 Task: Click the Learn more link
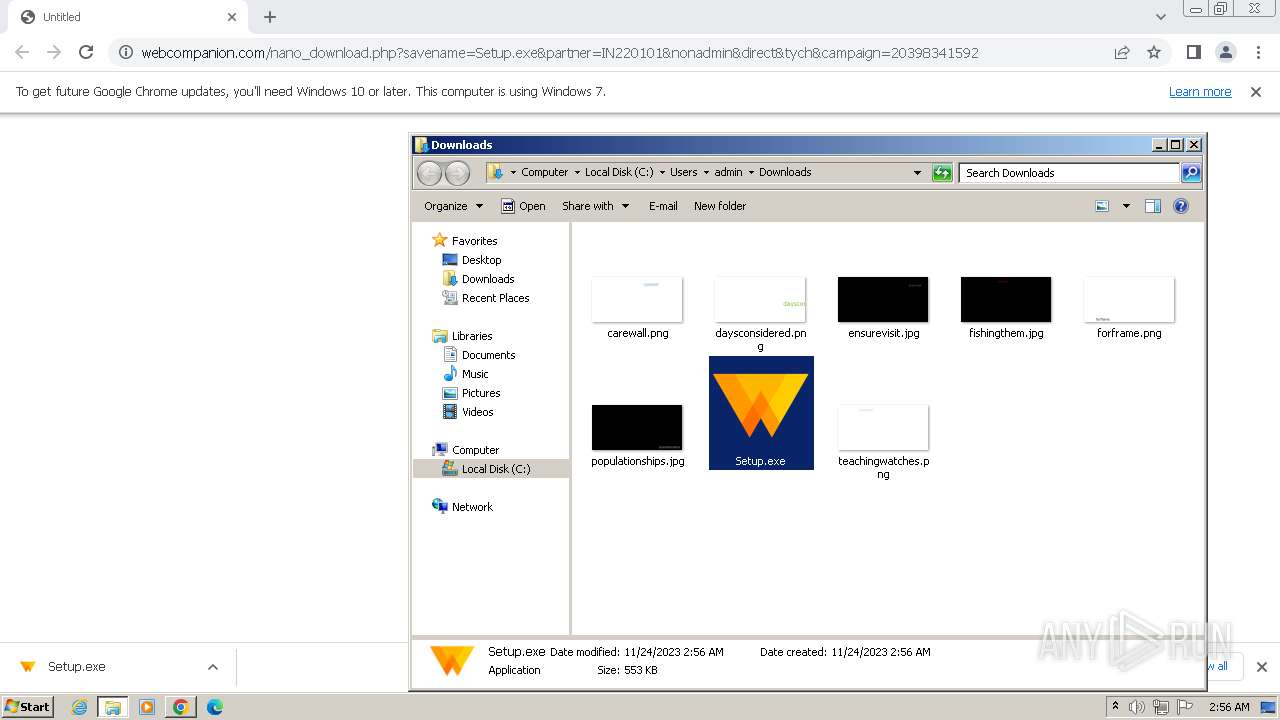point(1200,92)
